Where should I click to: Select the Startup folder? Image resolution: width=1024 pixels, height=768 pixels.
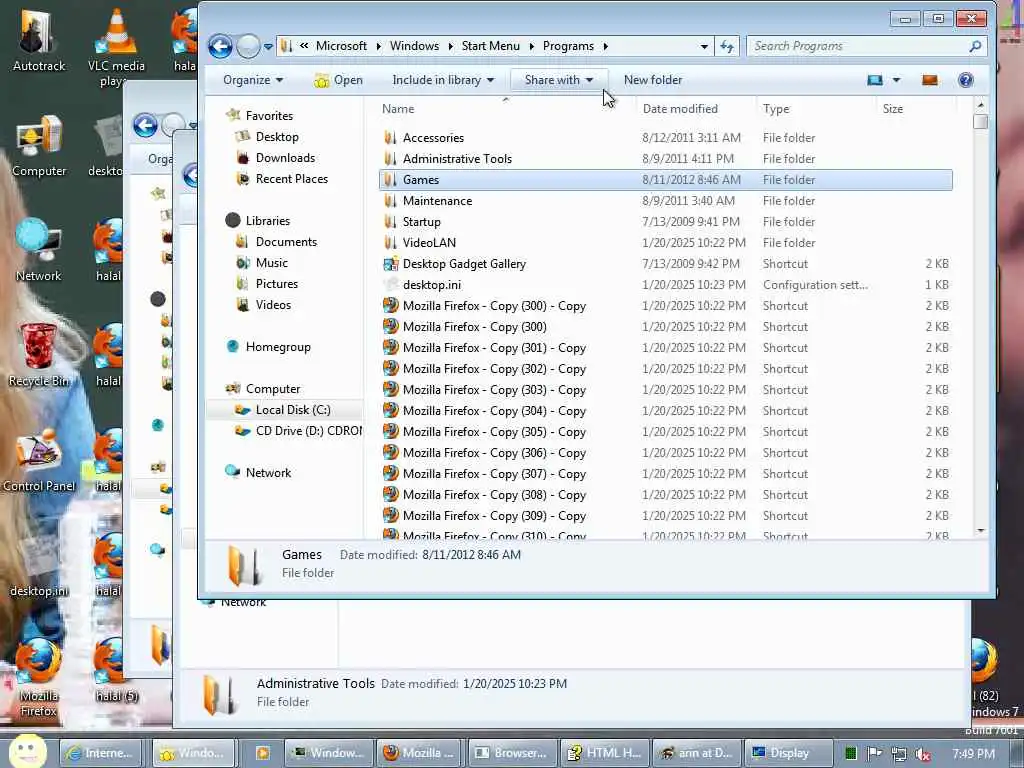pos(421,221)
